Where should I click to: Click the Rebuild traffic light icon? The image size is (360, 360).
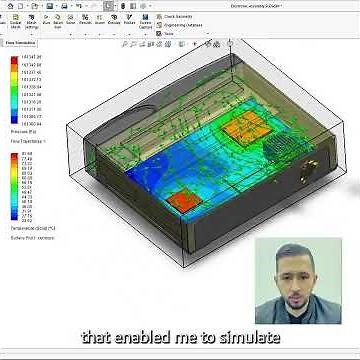click(x=123, y=6)
